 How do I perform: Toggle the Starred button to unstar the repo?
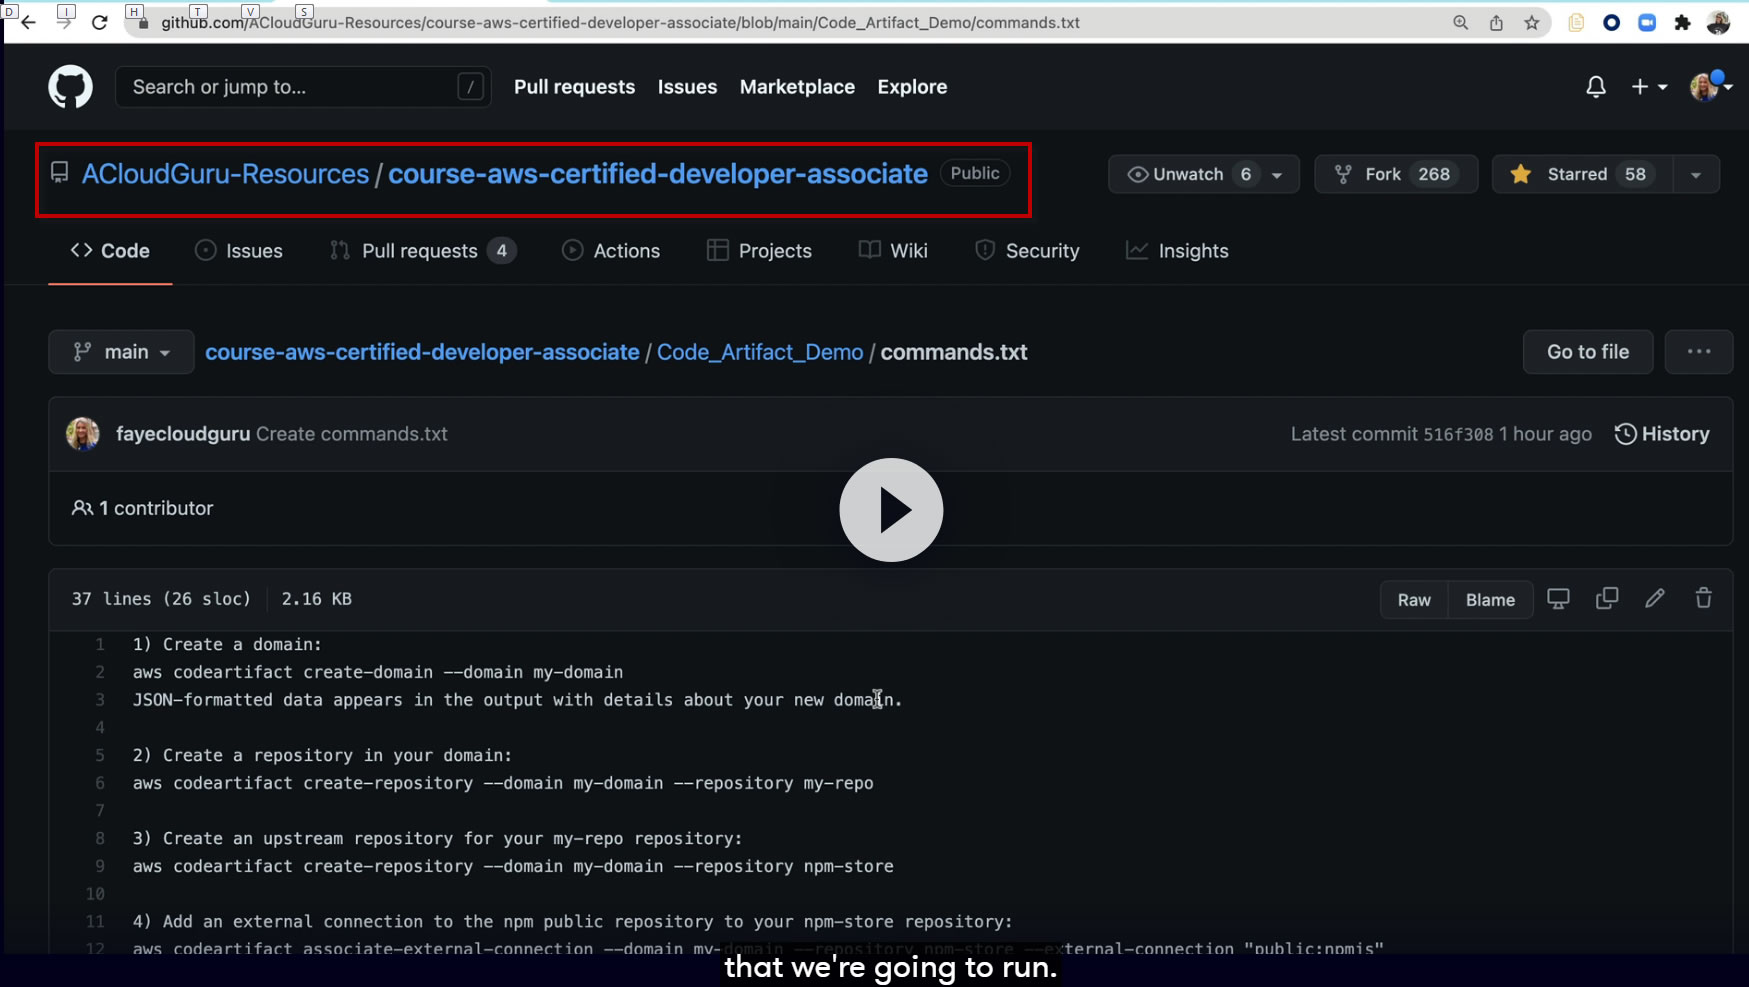pyautogui.click(x=1580, y=174)
